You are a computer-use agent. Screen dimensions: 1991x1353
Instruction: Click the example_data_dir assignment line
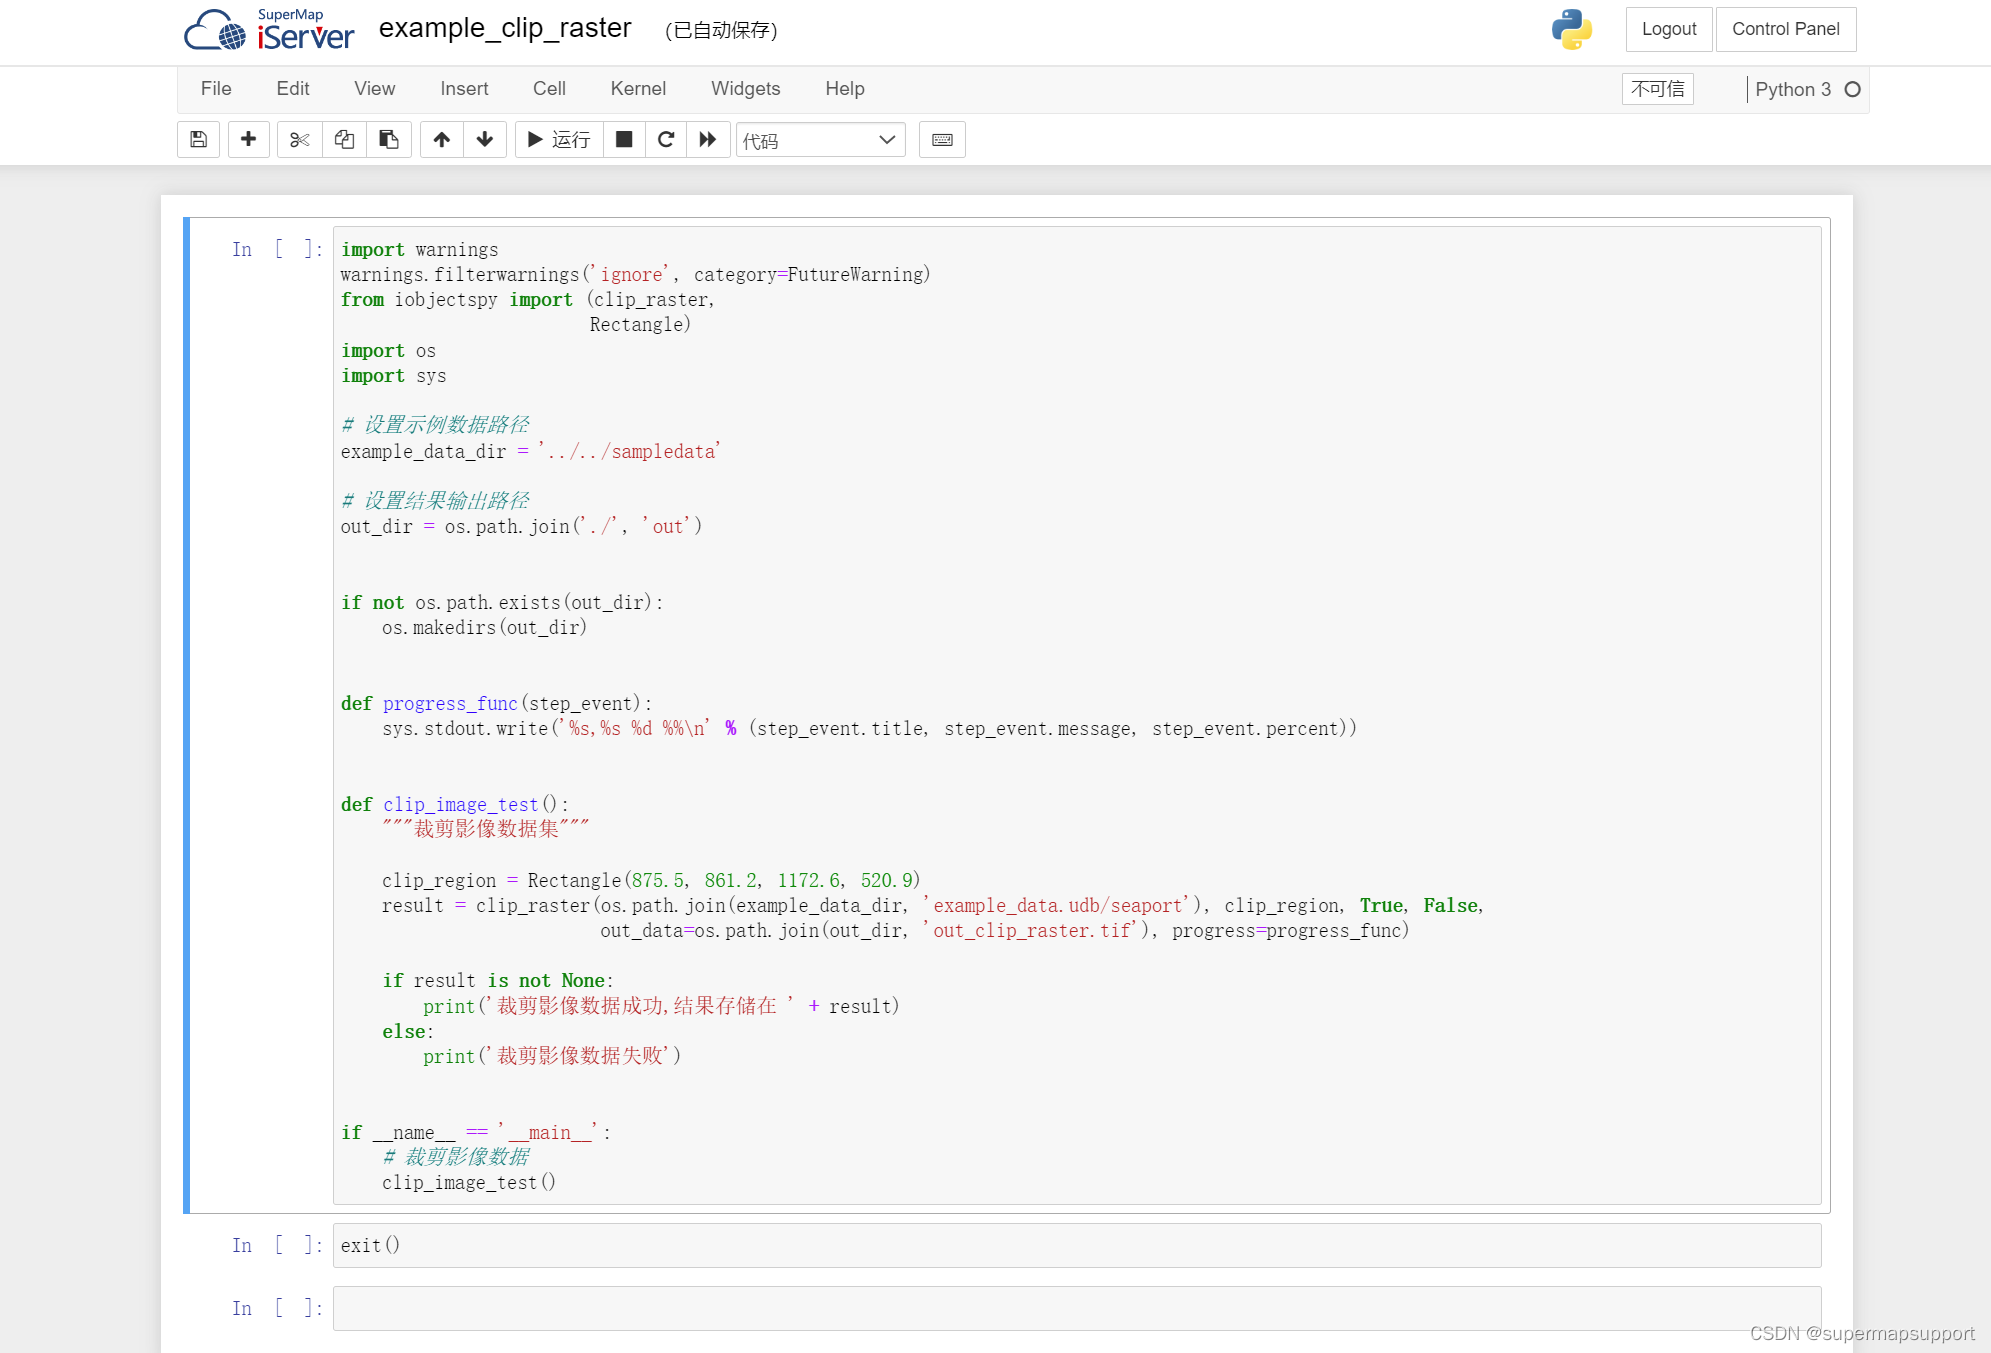click(x=530, y=451)
